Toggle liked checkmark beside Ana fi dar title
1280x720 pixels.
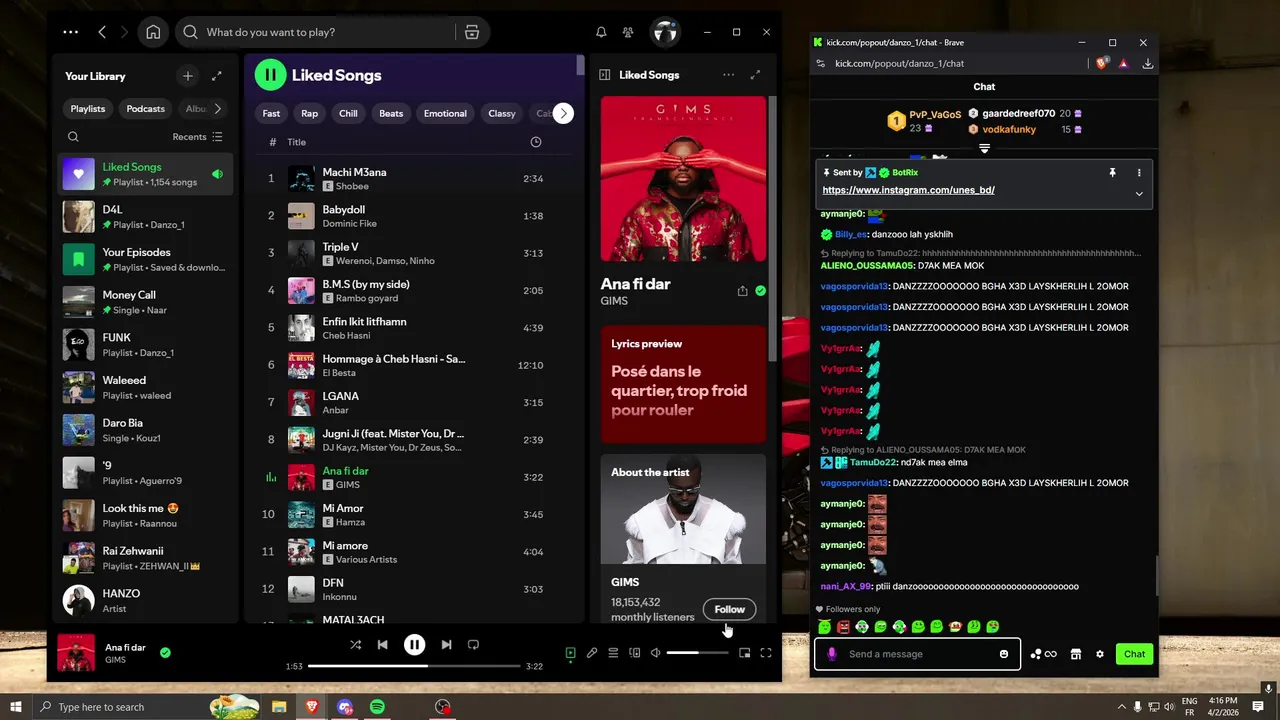pyautogui.click(x=760, y=291)
